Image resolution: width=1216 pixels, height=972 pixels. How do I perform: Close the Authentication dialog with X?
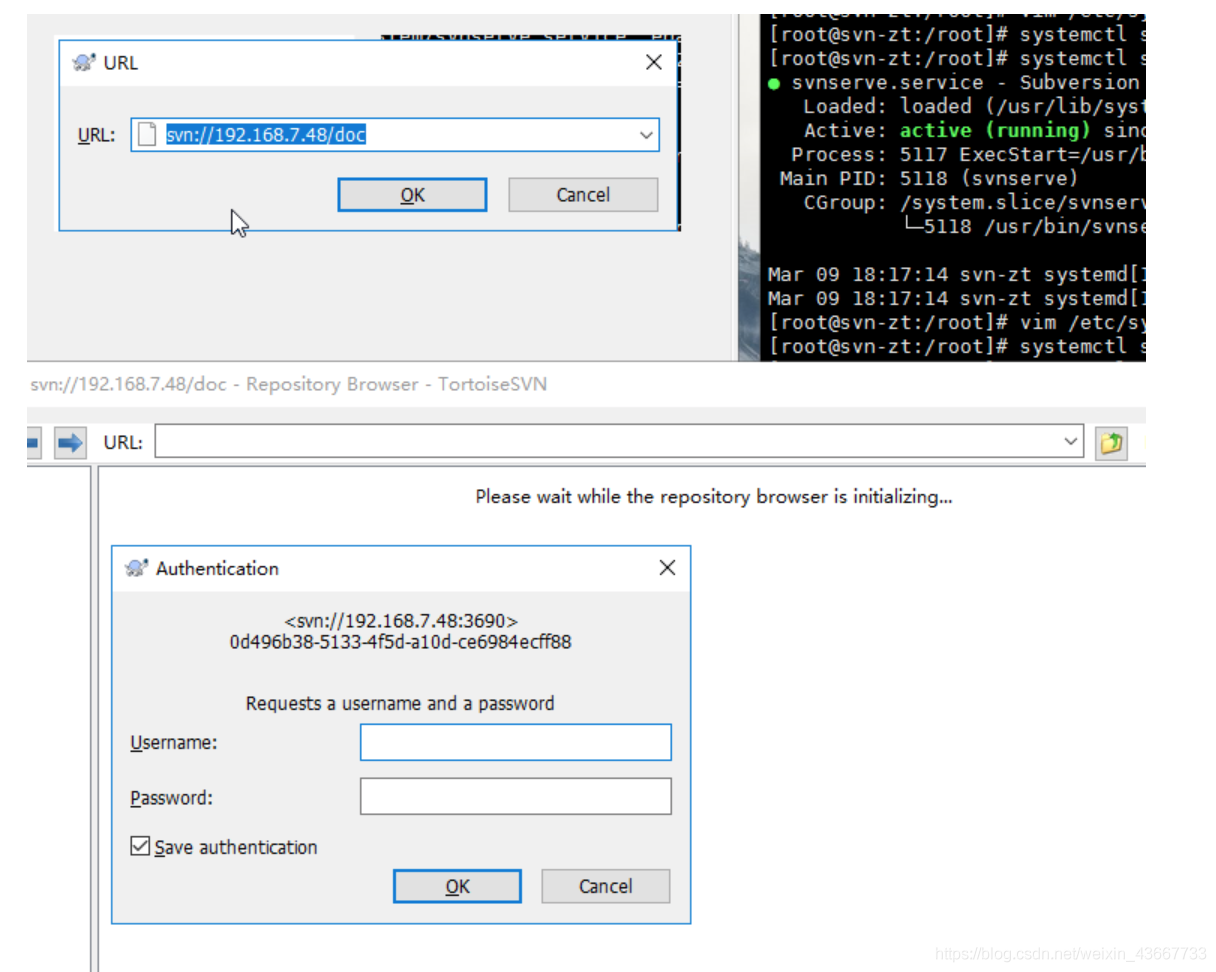(x=667, y=568)
